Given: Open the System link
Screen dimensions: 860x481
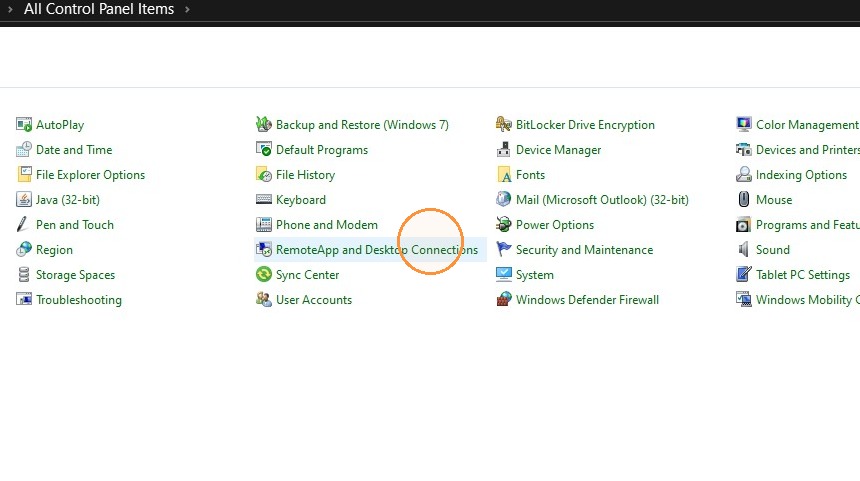Looking at the screenshot, I should [535, 275].
